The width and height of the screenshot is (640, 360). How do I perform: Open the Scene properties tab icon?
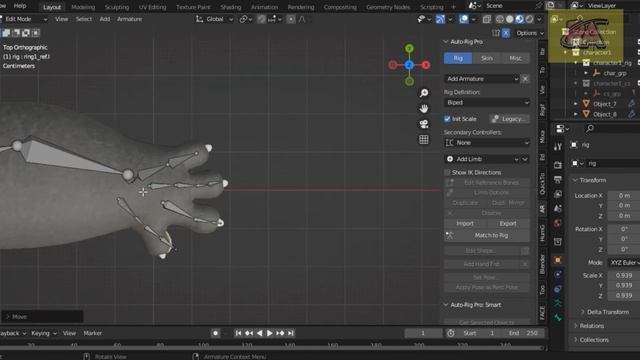point(558,209)
